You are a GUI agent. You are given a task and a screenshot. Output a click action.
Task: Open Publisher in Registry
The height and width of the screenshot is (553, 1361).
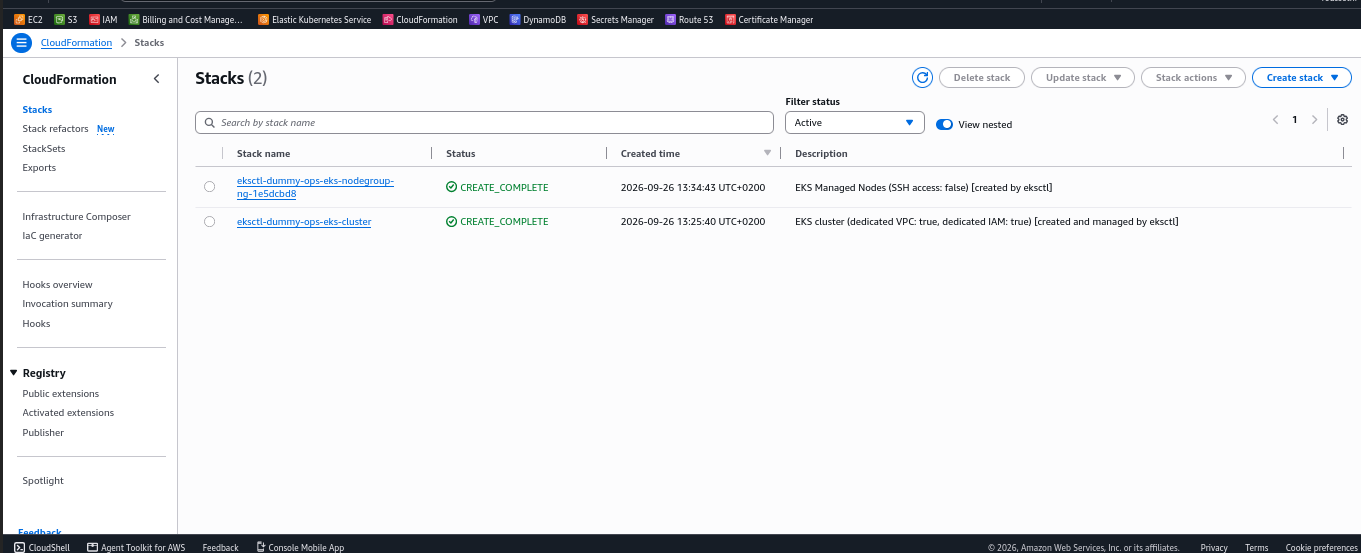(x=43, y=433)
